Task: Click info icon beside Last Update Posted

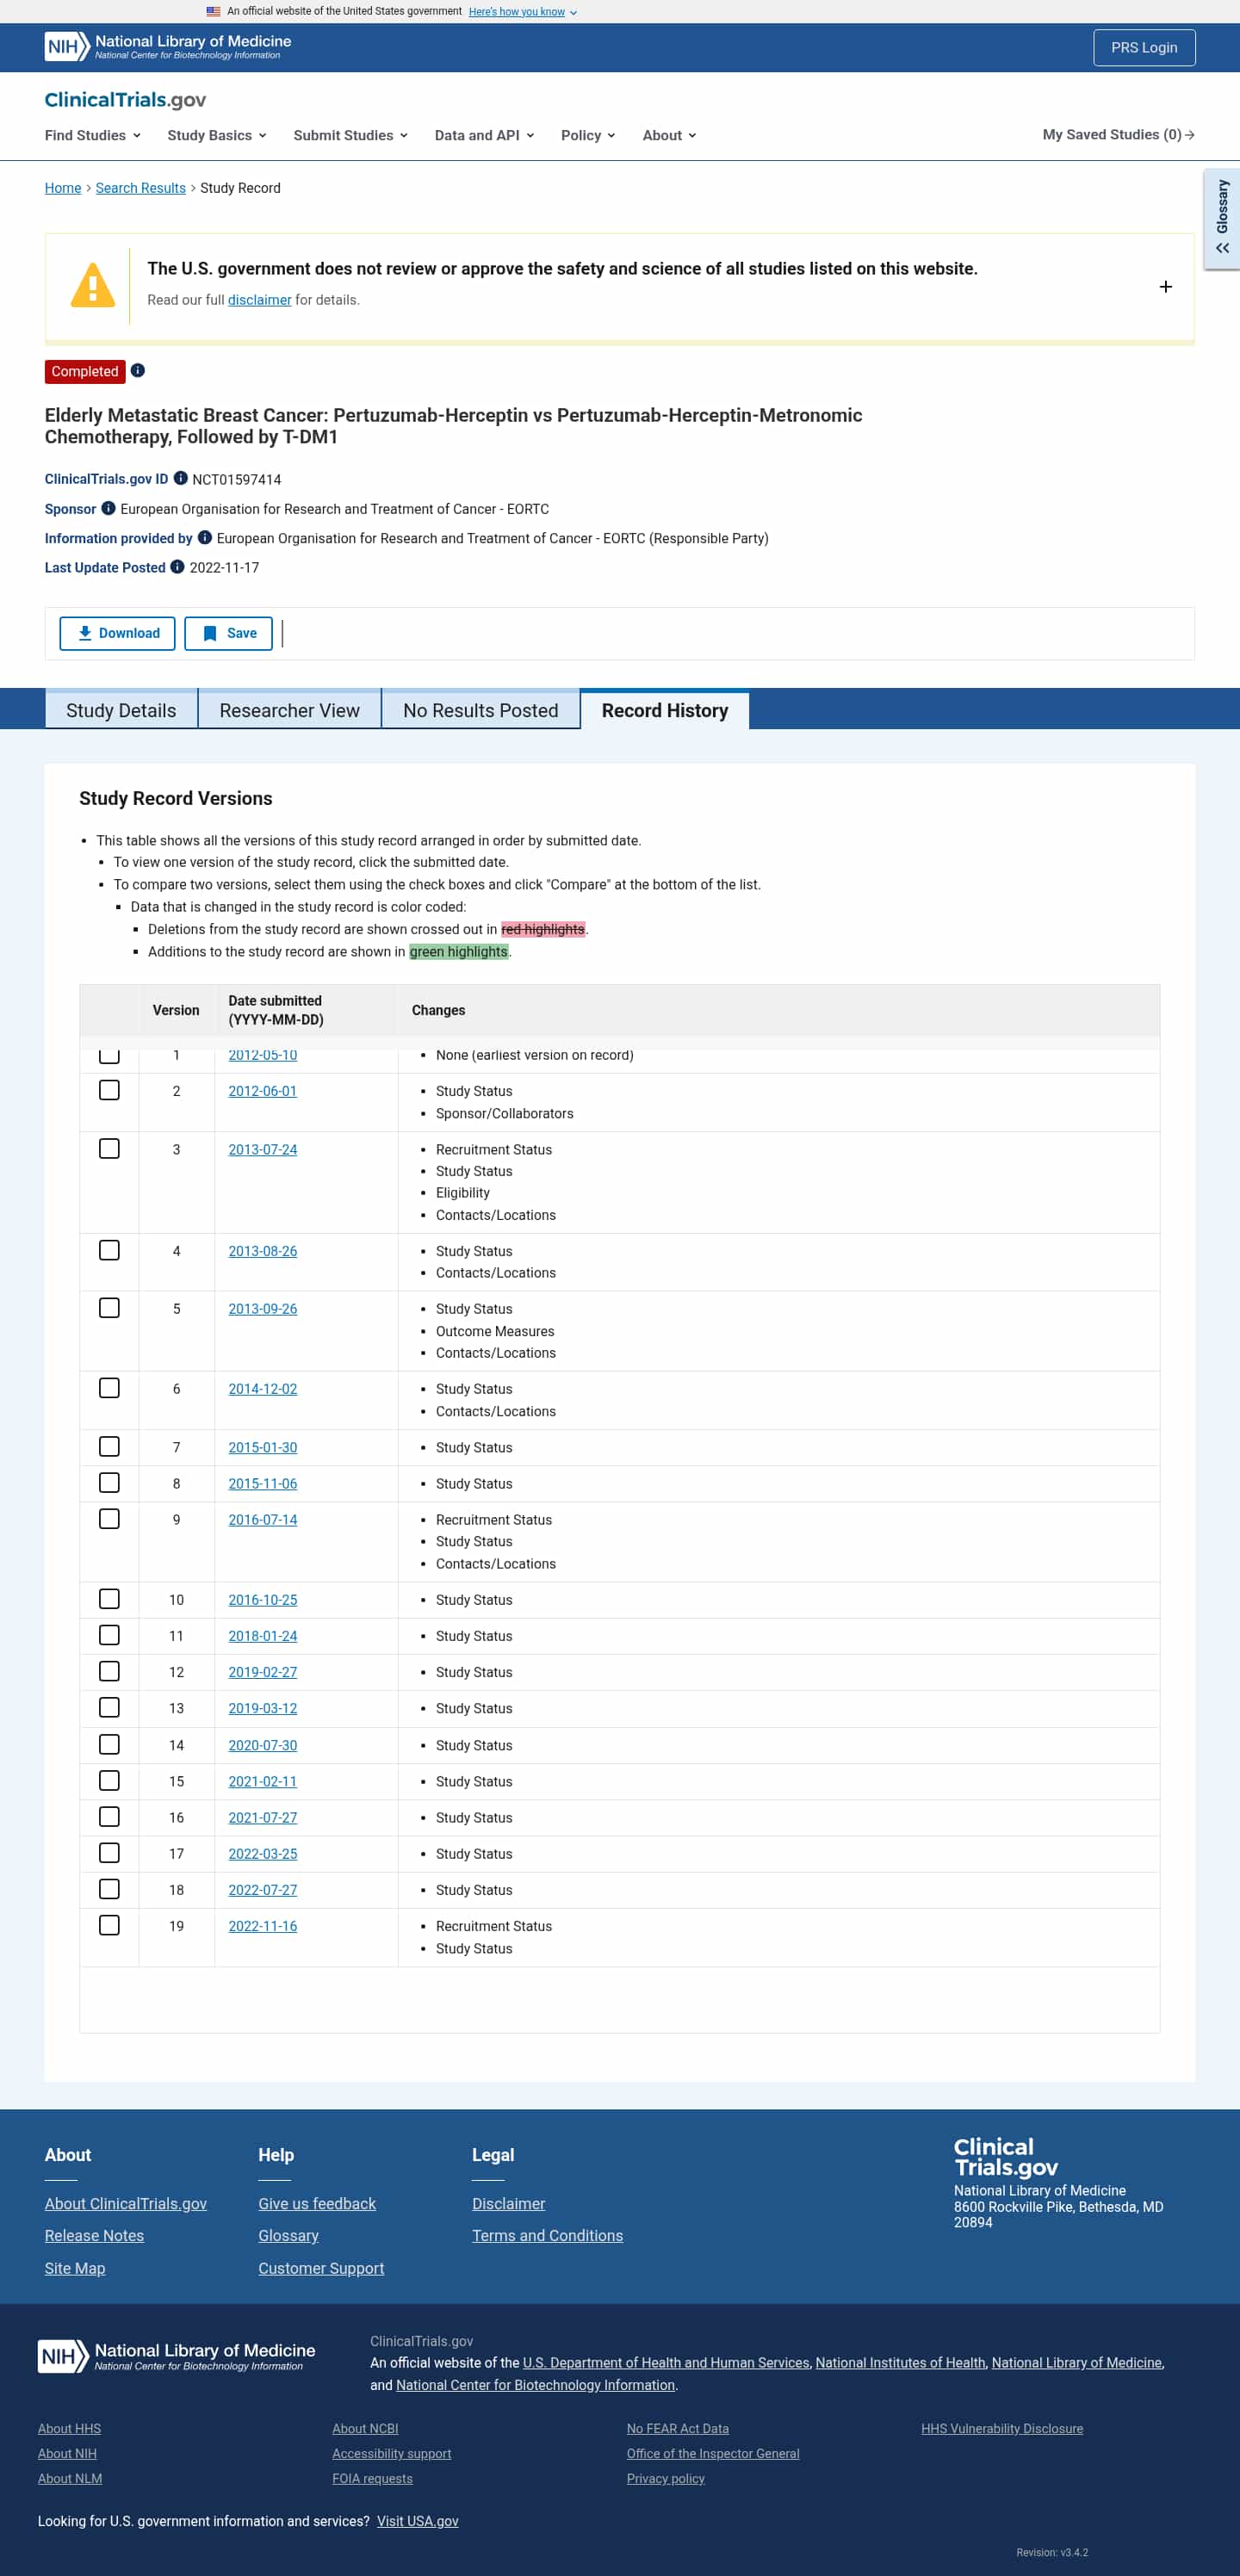Action: tap(177, 567)
